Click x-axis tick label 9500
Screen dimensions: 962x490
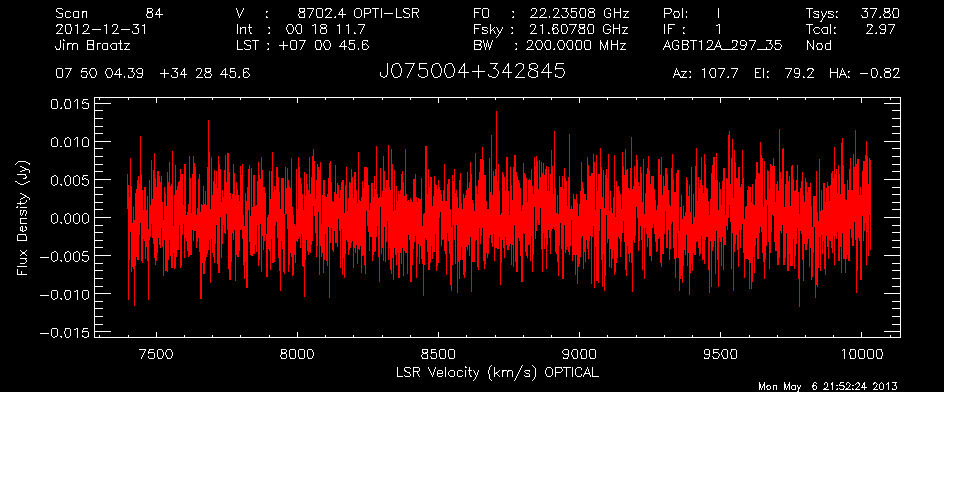720,354
